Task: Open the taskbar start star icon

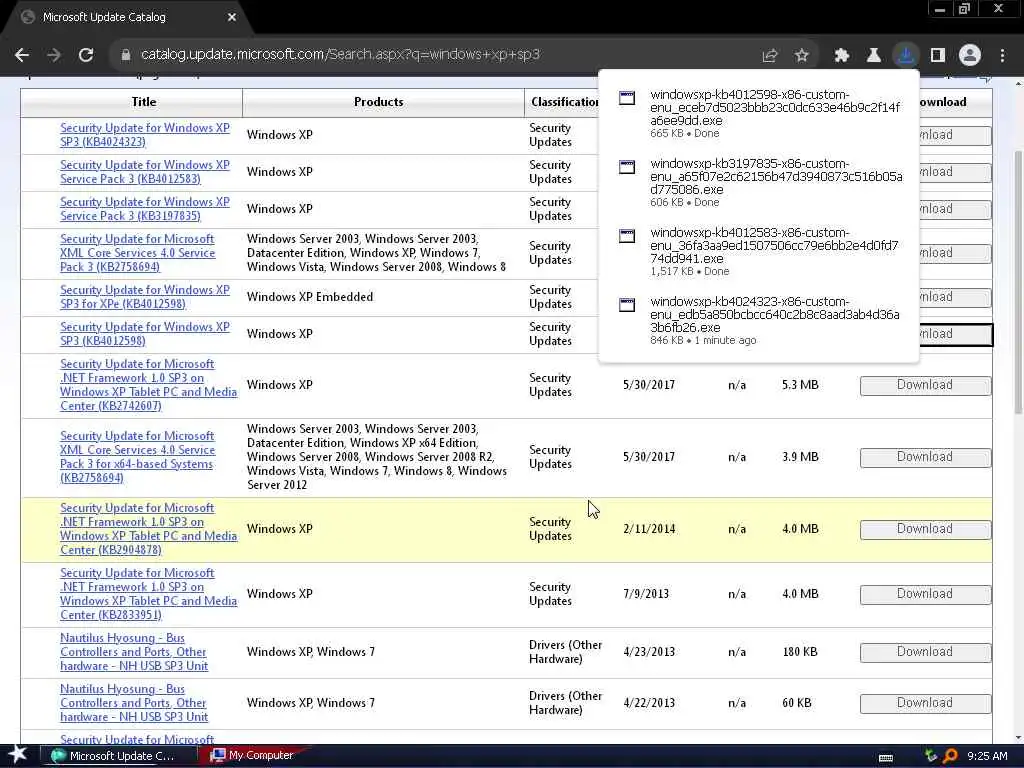Action: click(18, 755)
